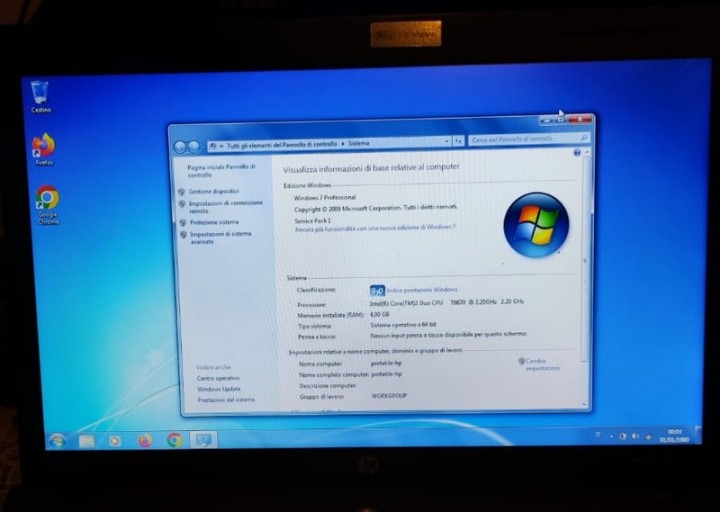Image resolution: width=720 pixels, height=512 pixels.
Task: Expand the address bar history dropdown
Action: point(446,141)
